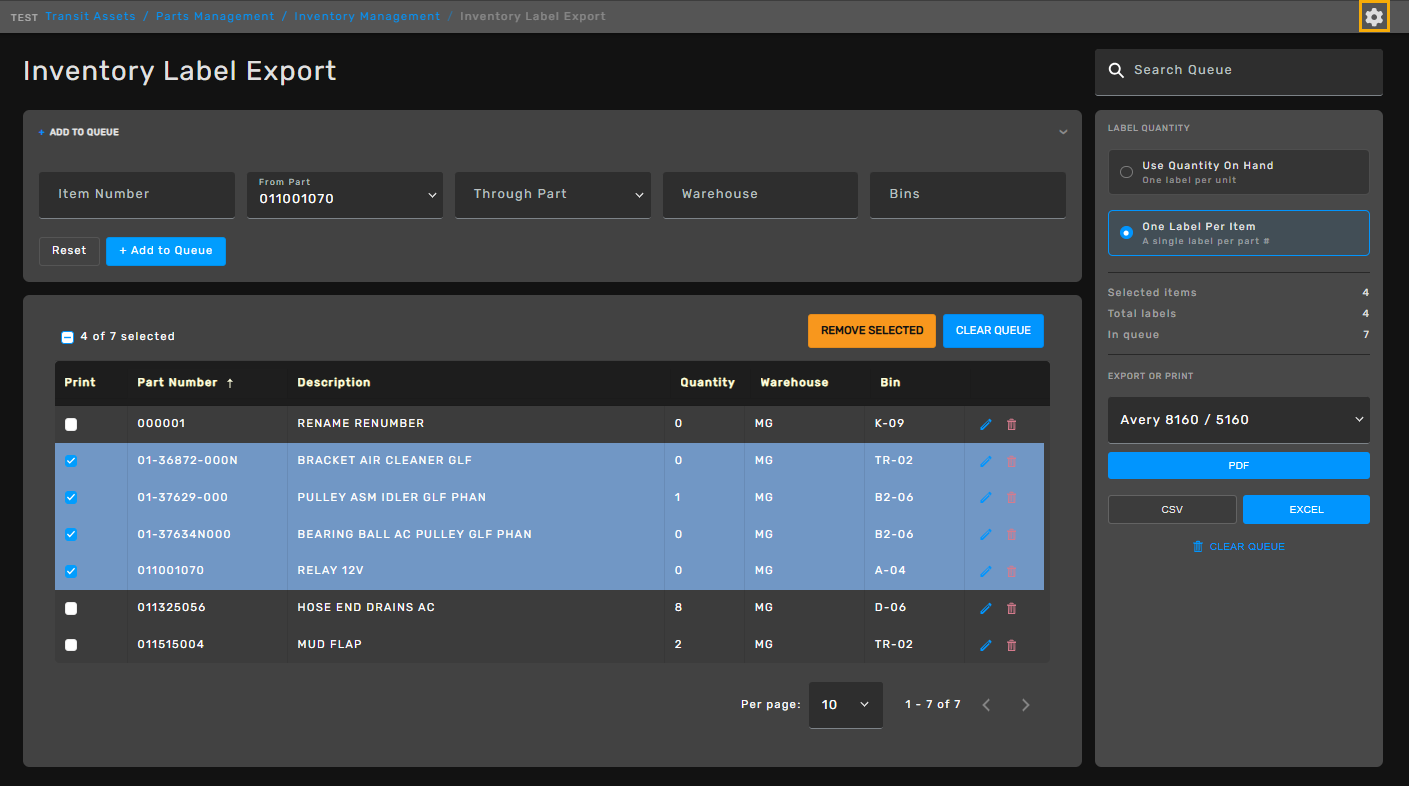Uncheck the print box for 01-37629-000
The image size is (1409, 786).
[71, 498]
